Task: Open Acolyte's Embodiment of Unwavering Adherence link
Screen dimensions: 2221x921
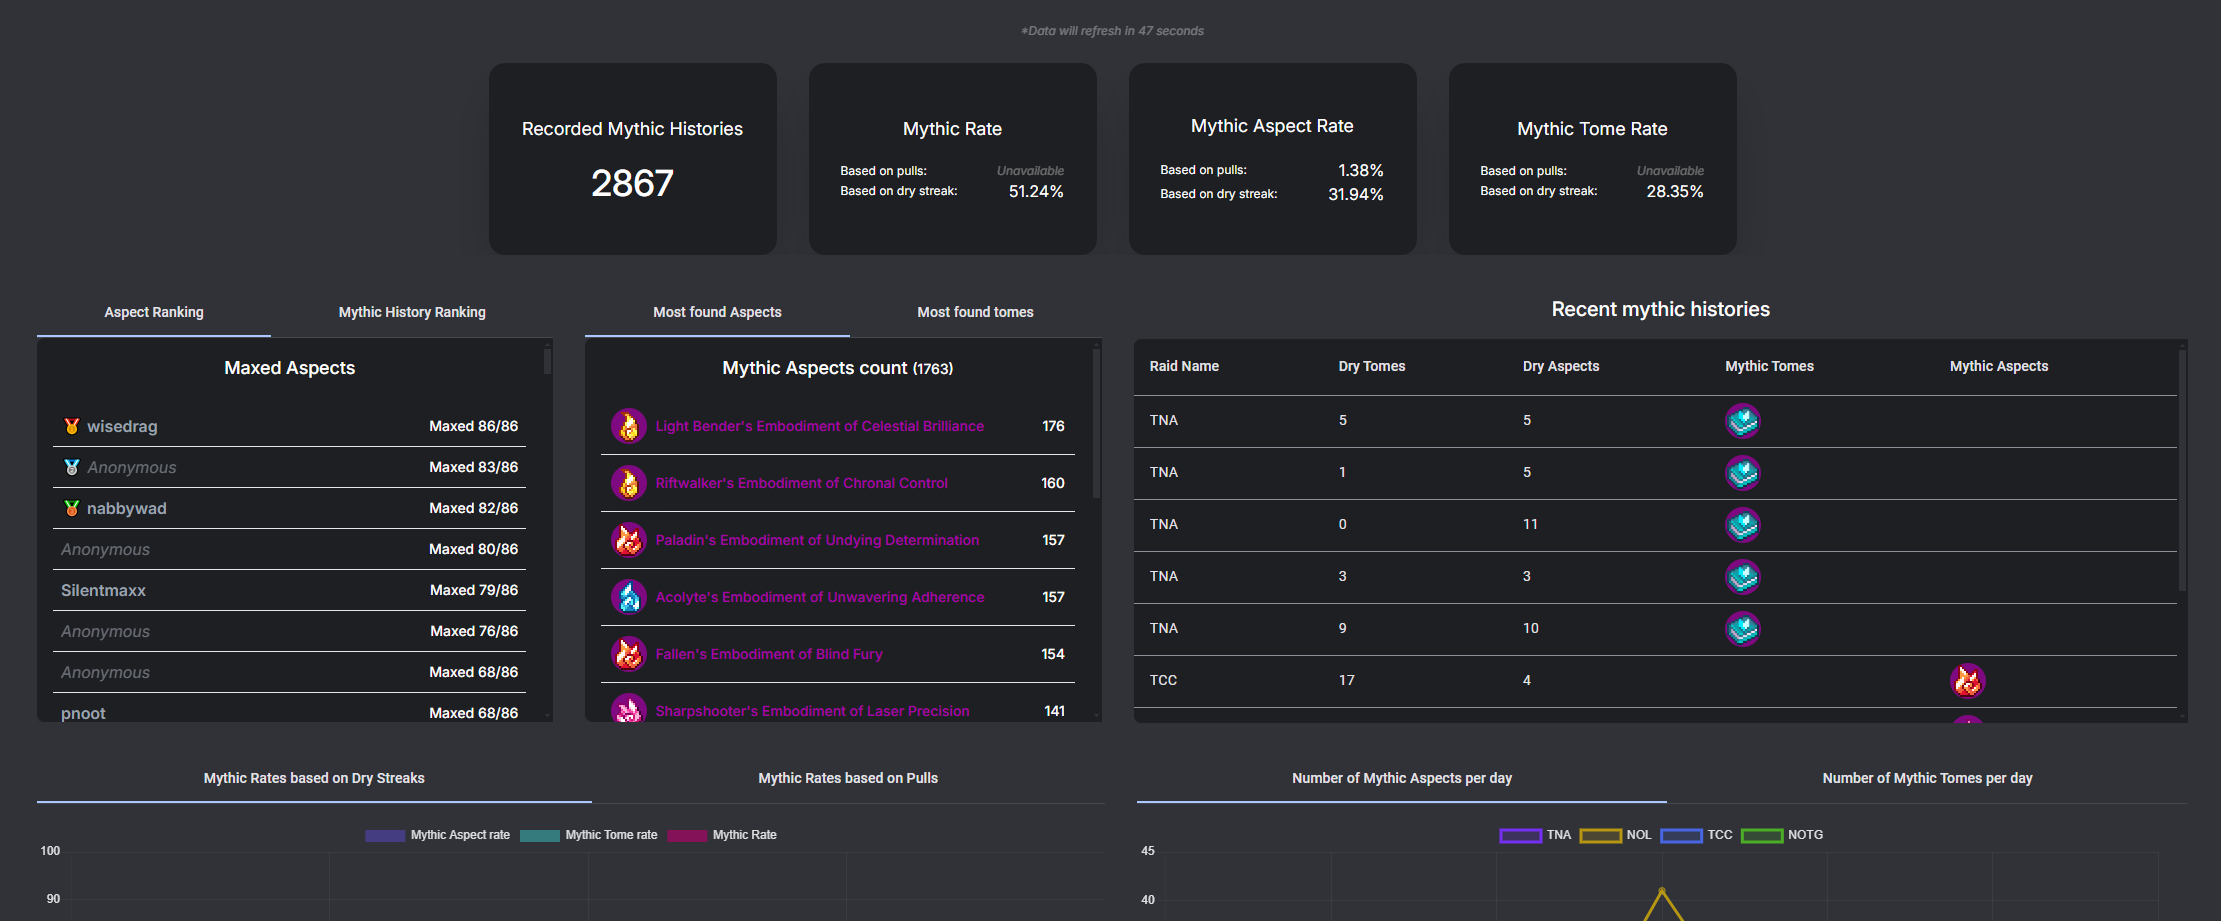Action: click(820, 597)
